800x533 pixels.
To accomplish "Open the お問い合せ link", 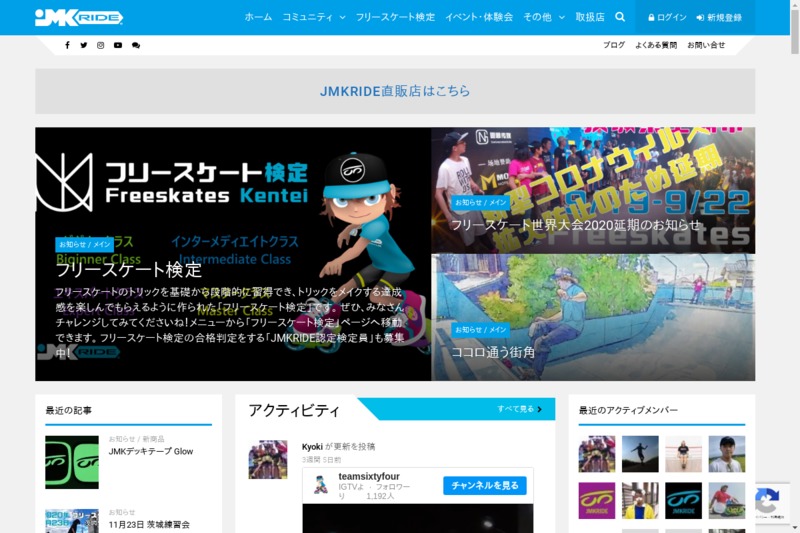I will [706, 45].
